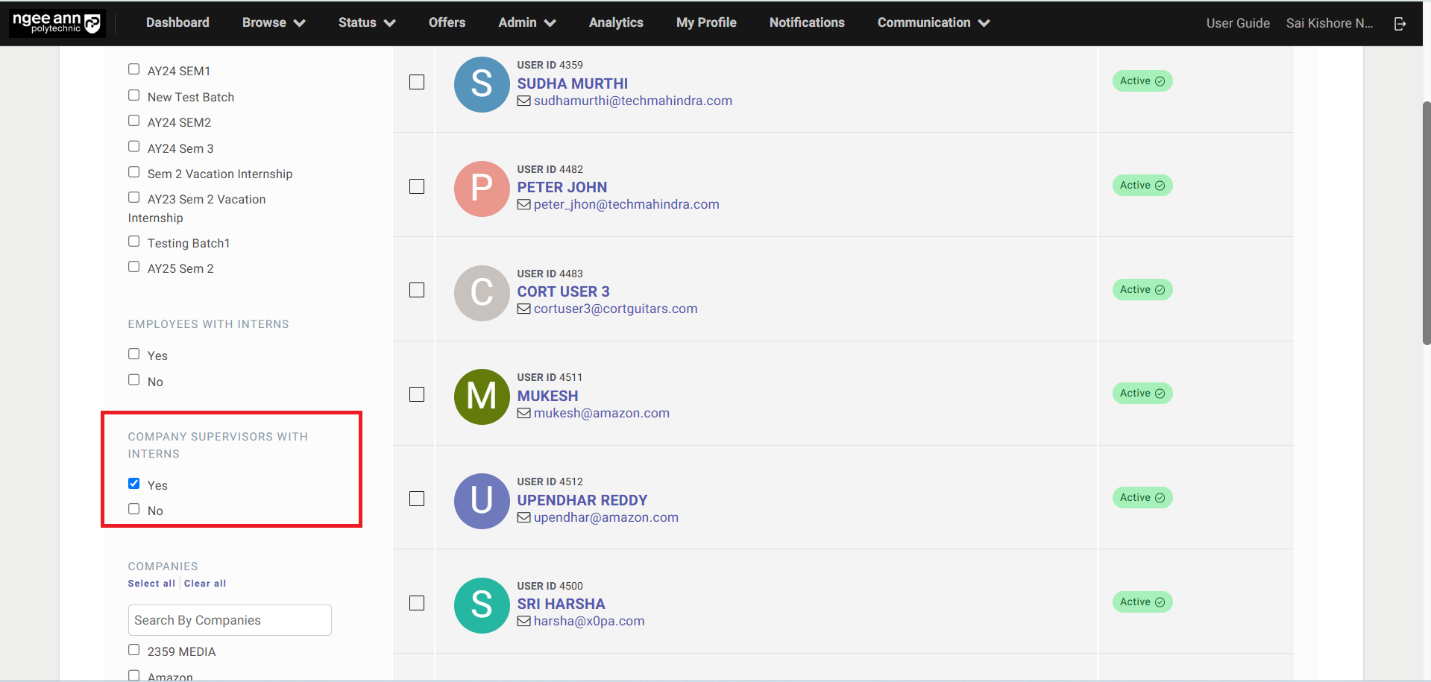
Task: Go to the Analytics page
Action: (616, 23)
